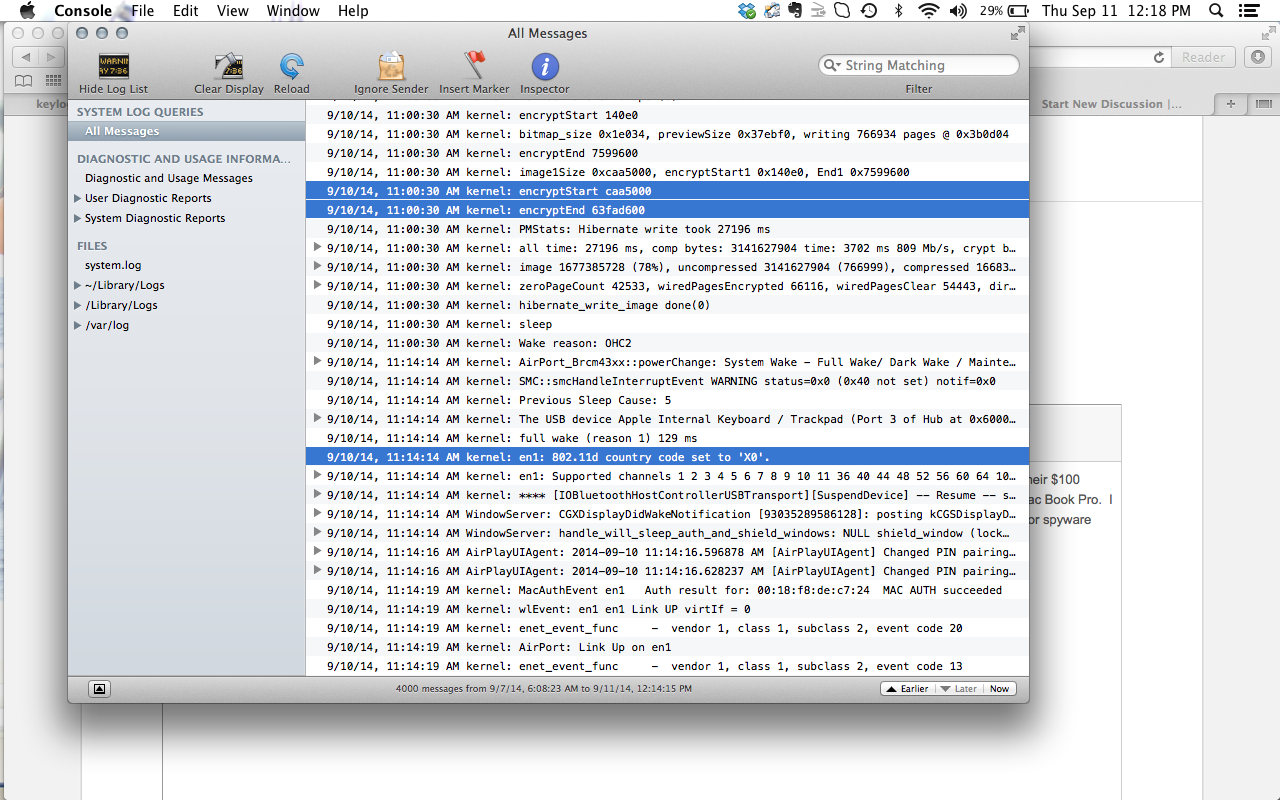This screenshot has height=800, width=1280.
Task: Expand the 'en1: Supported channels' log entry
Action: pyautogui.click(x=318, y=475)
